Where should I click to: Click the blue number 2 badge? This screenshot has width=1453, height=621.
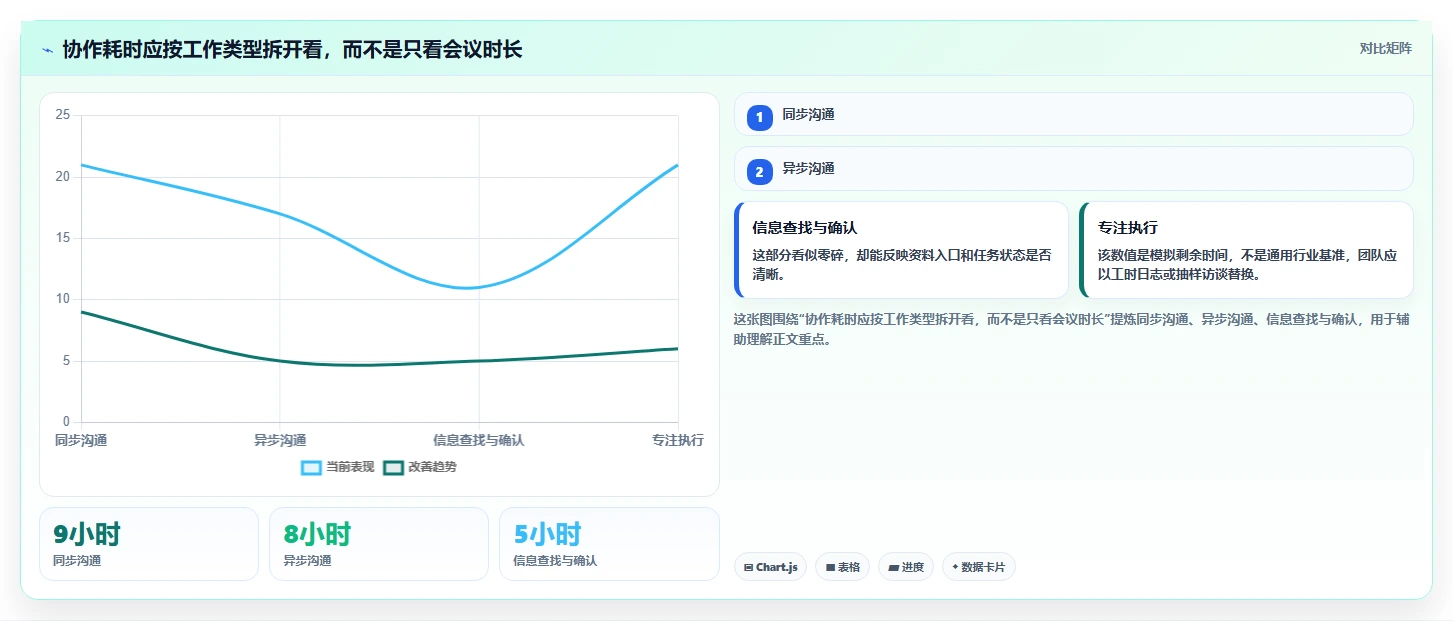759,172
